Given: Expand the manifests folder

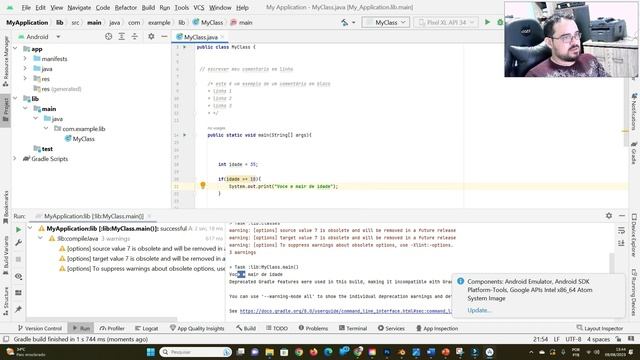Looking at the screenshot, I should pos(25,58).
